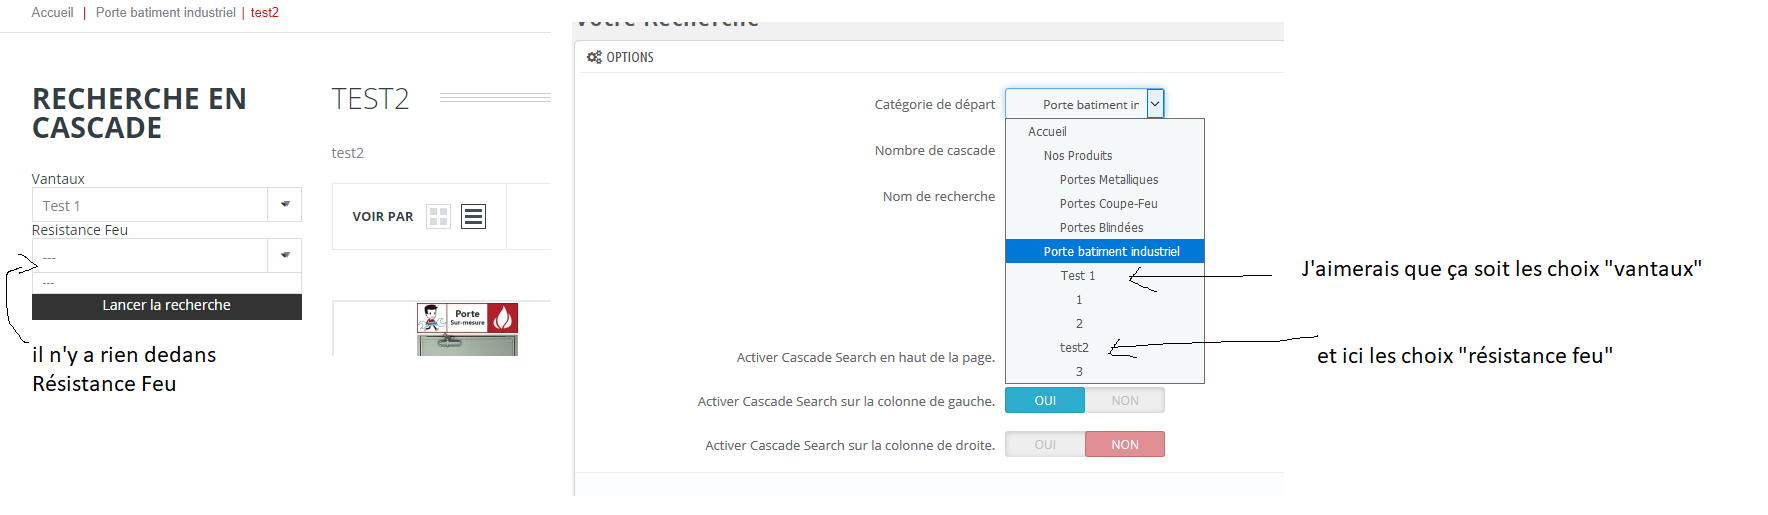The width and height of the screenshot is (1768, 515).
Task: Open Porte batiment industriel breadcrumb link
Action: (166, 13)
